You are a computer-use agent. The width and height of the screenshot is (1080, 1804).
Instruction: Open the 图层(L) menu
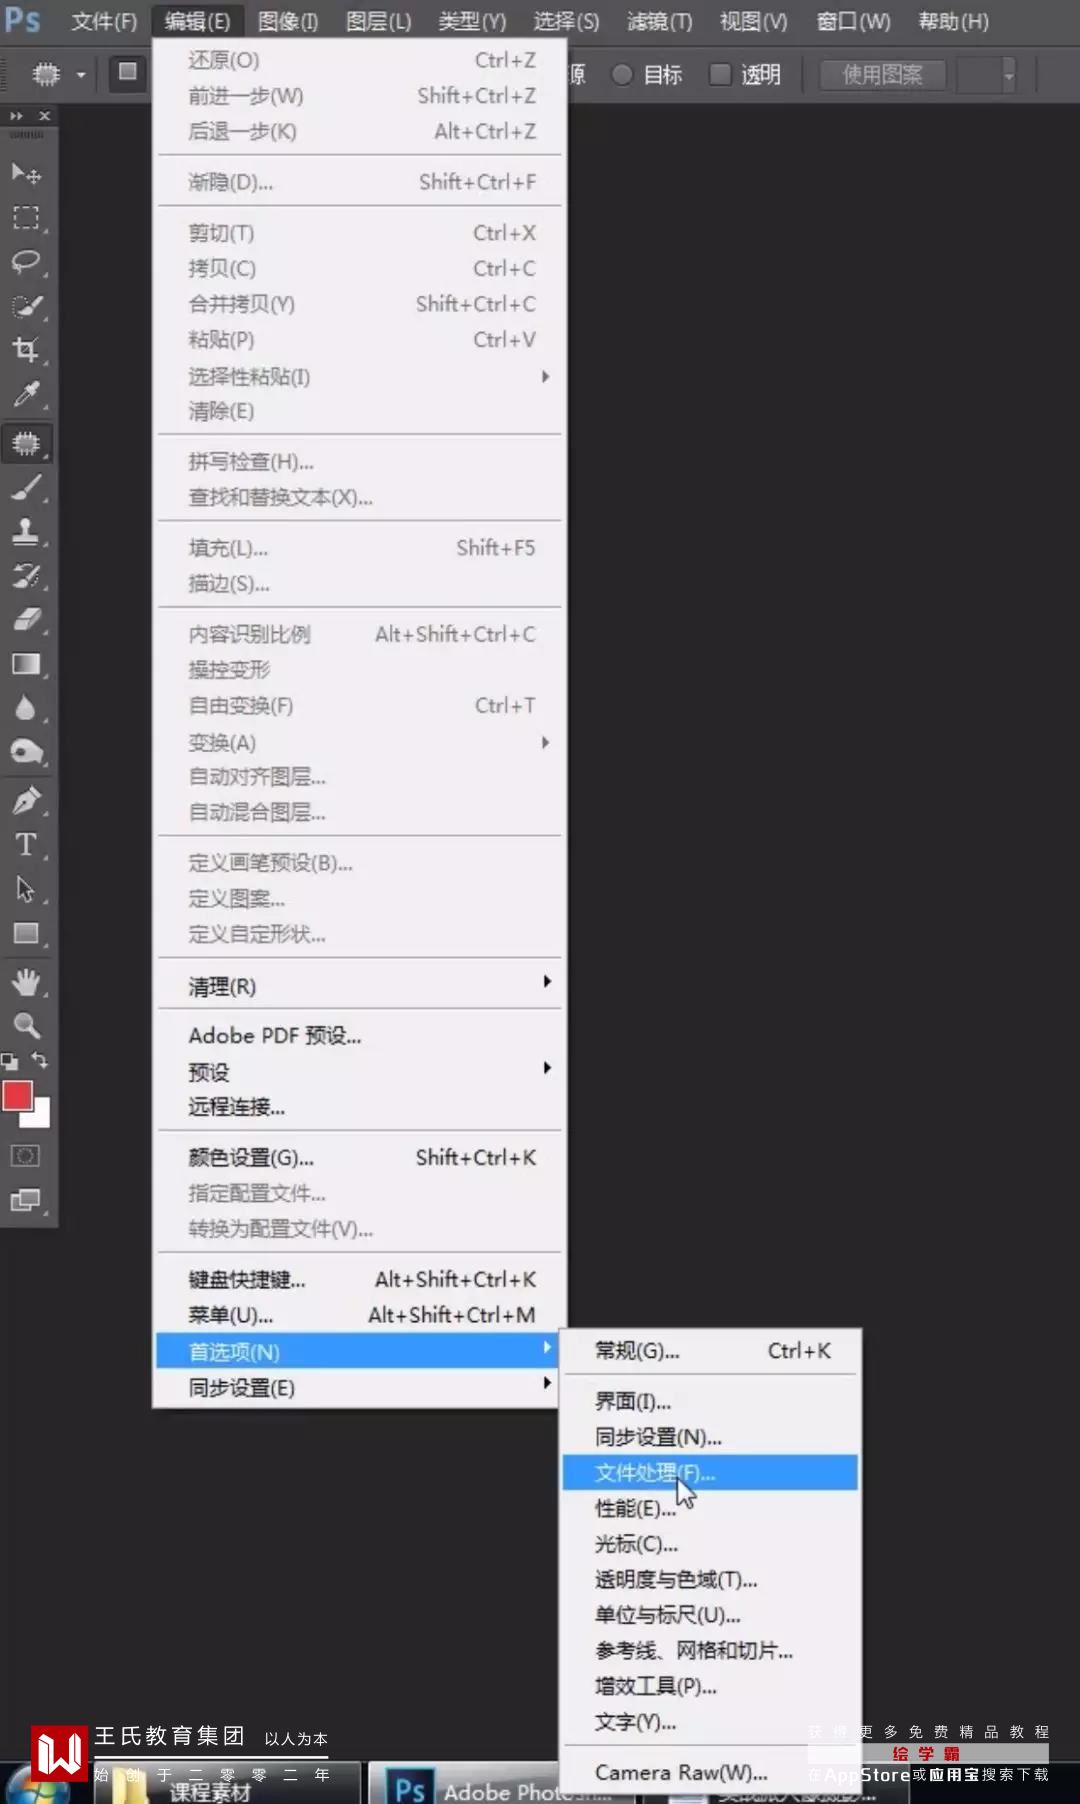379,21
